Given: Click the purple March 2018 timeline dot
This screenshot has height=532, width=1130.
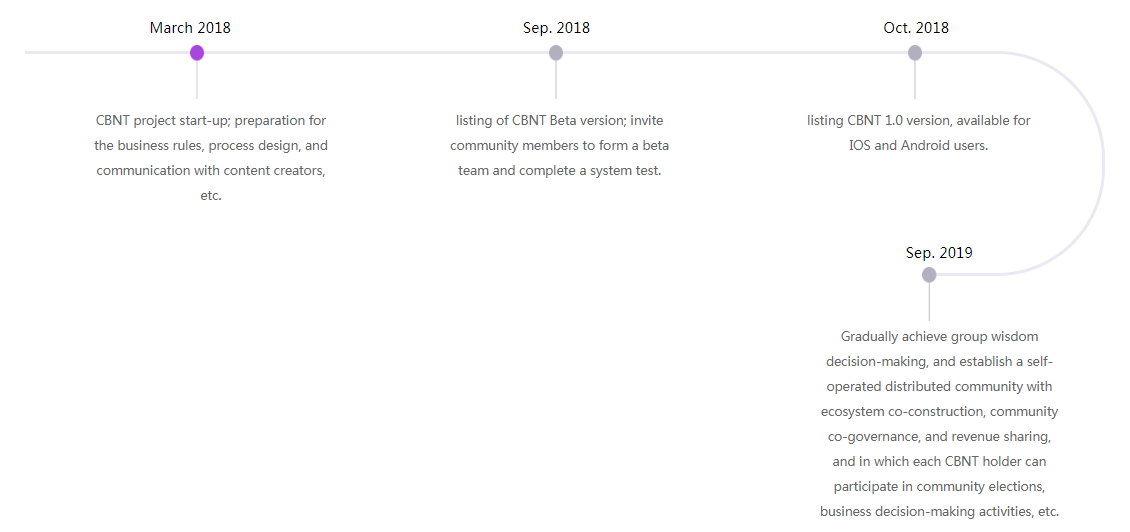Looking at the screenshot, I should [197, 53].
